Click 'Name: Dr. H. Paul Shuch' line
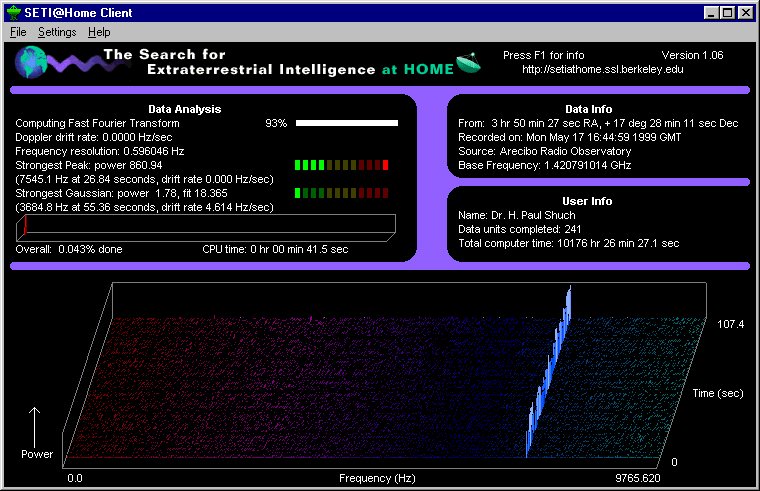The width and height of the screenshot is (760, 491). point(517,215)
